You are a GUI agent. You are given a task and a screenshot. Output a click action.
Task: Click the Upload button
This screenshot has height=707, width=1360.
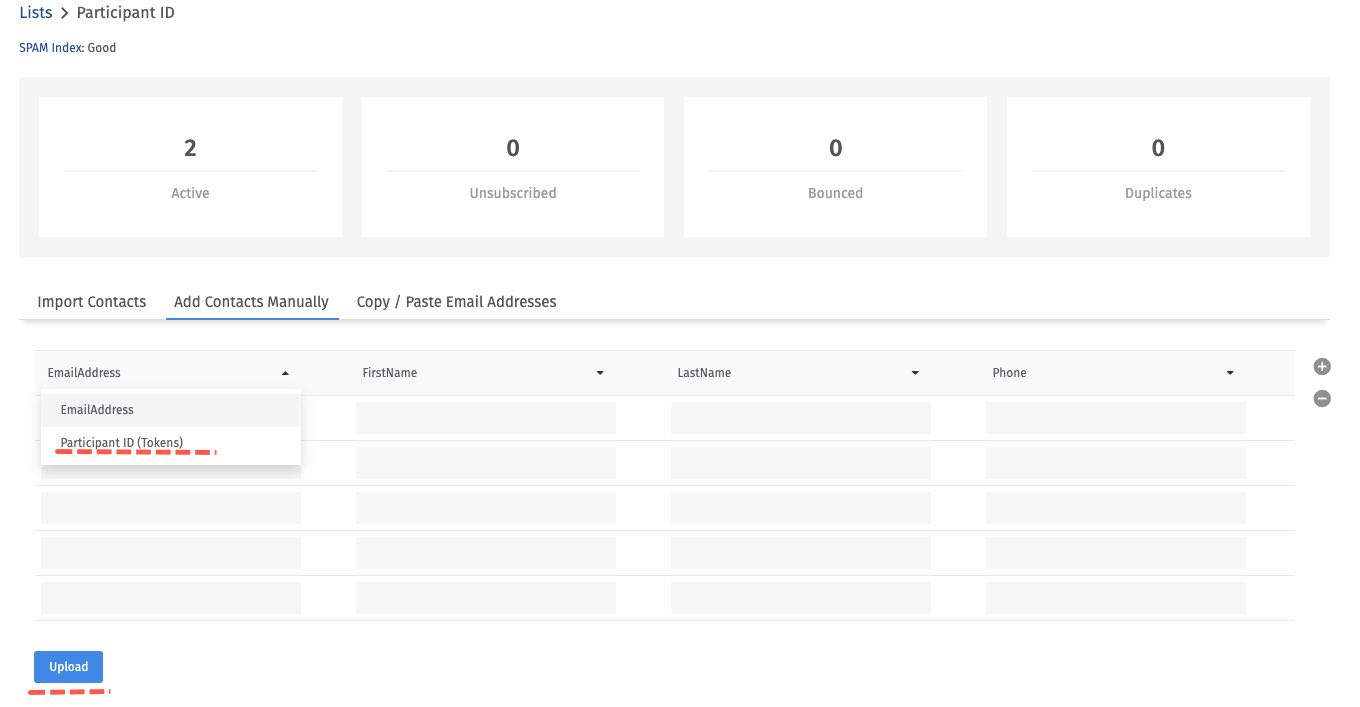pos(68,666)
